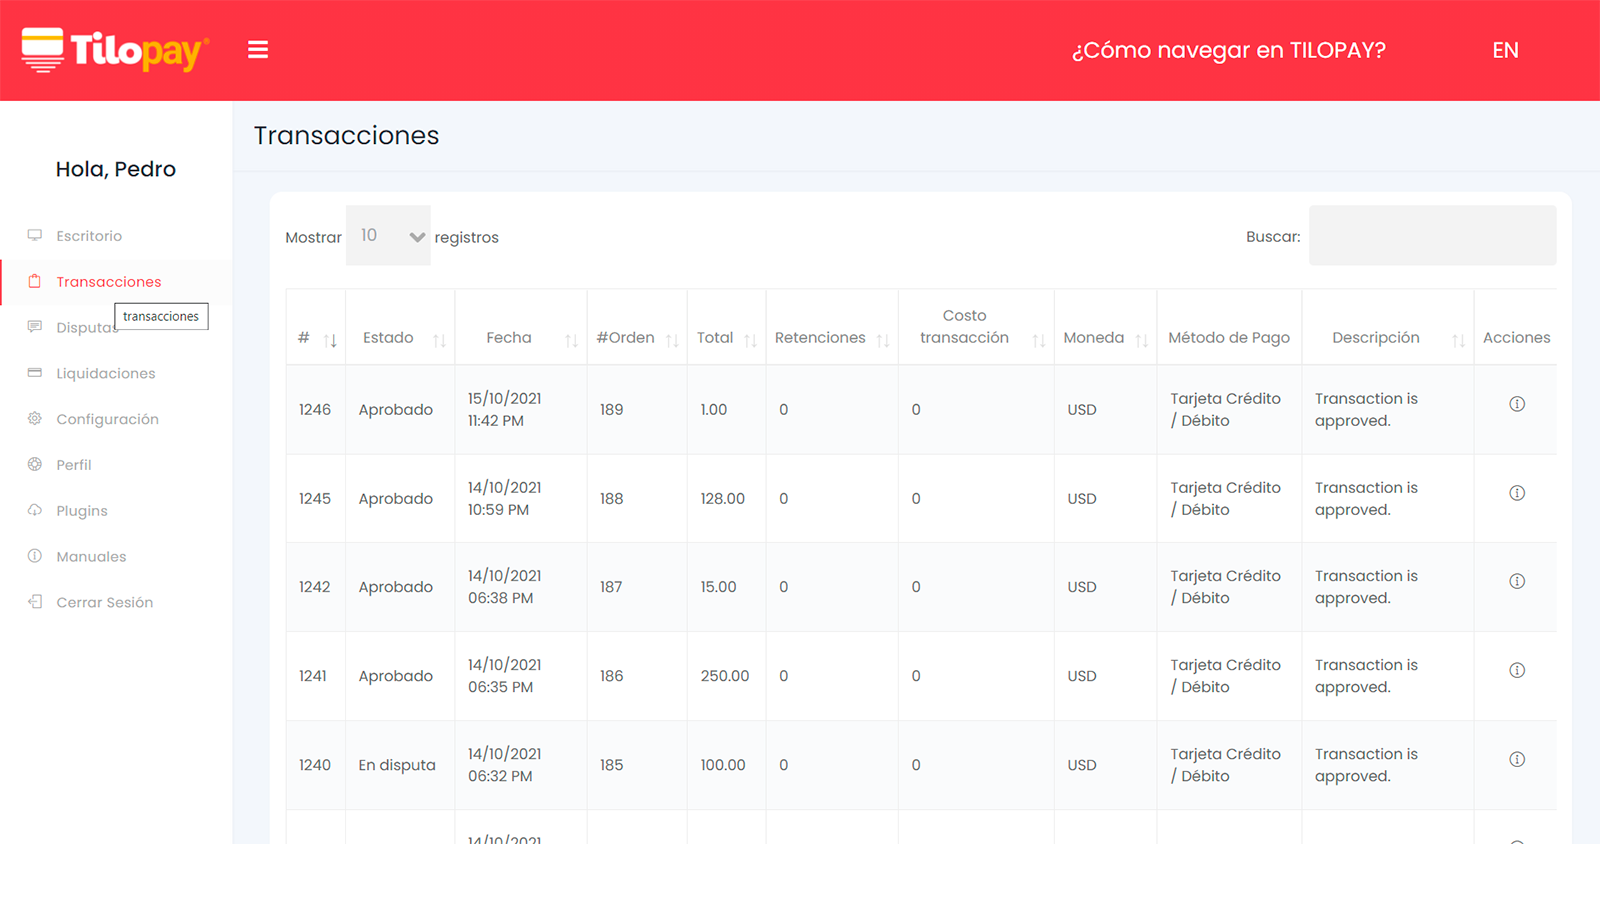Click date cell '14/10/2021 10:59 PM'

click(x=505, y=498)
